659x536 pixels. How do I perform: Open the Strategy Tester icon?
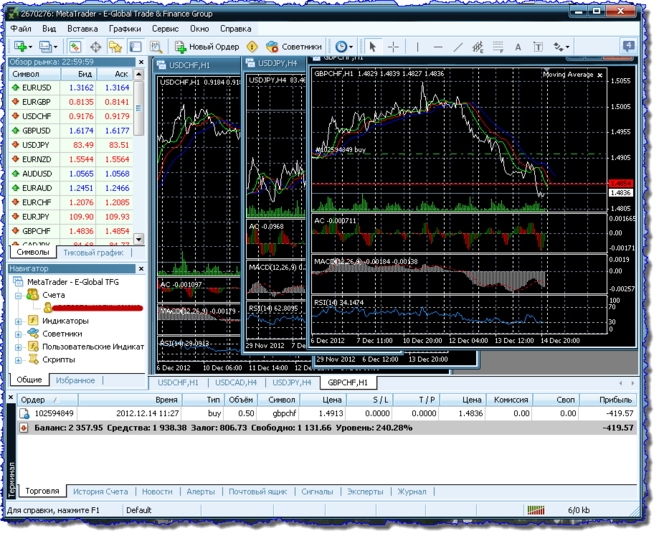pyautogui.click(x=156, y=47)
